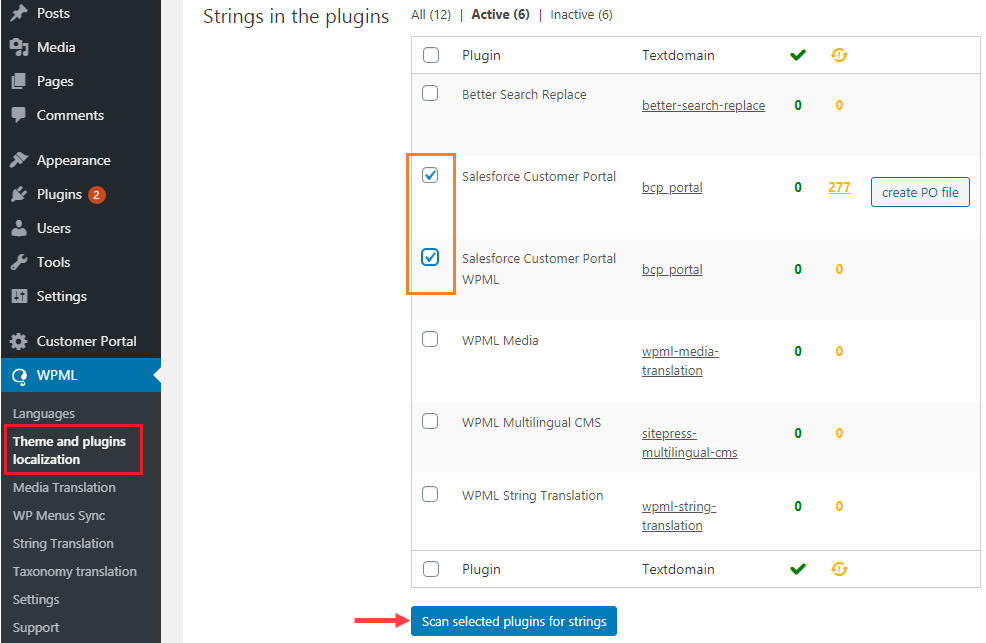Click the create PO file button
The width and height of the screenshot is (986, 643).
pyautogui.click(x=919, y=192)
